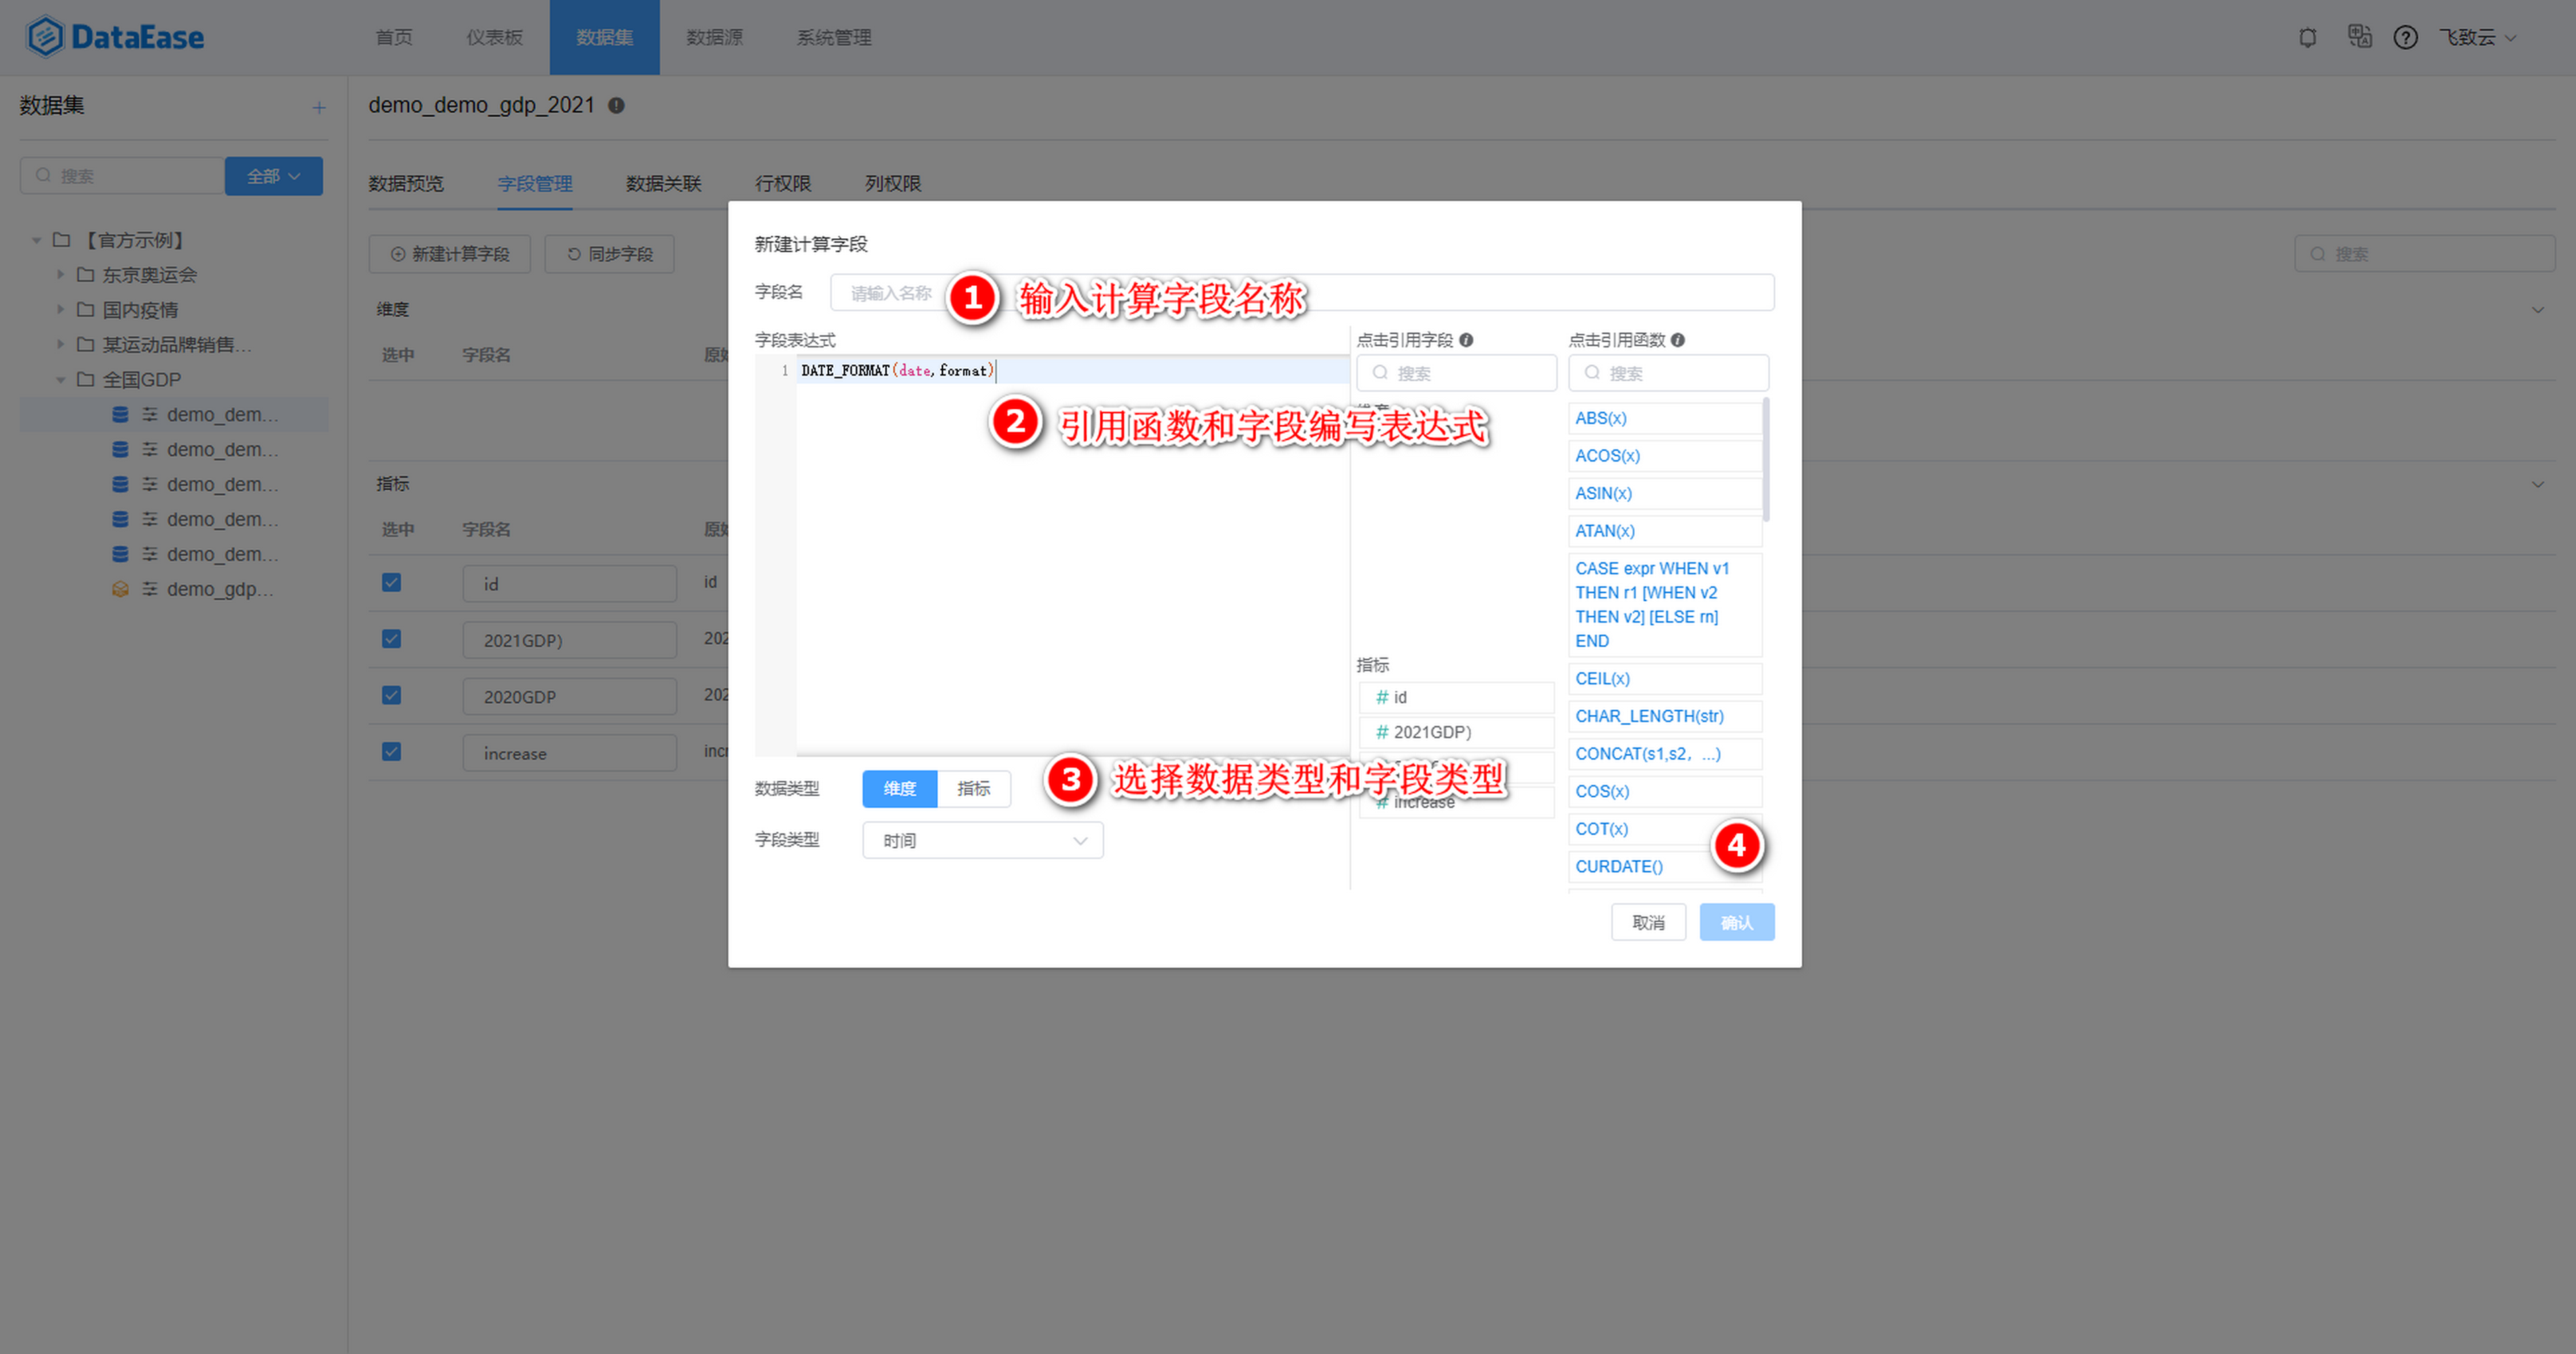The width and height of the screenshot is (2576, 1354).
Task: Click the 取消 button
Action: pyautogui.click(x=1648, y=922)
